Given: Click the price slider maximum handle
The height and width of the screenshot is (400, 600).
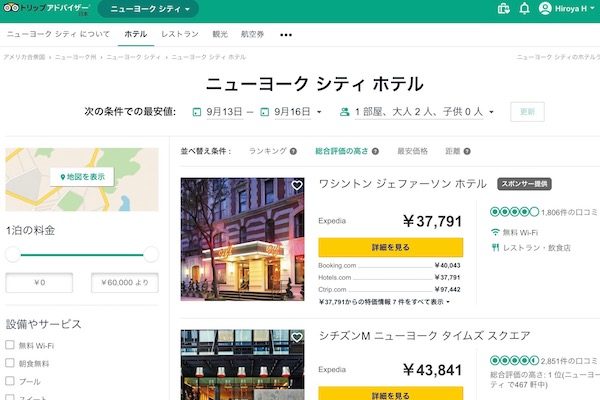Looking at the screenshot, I should (151, 255).
